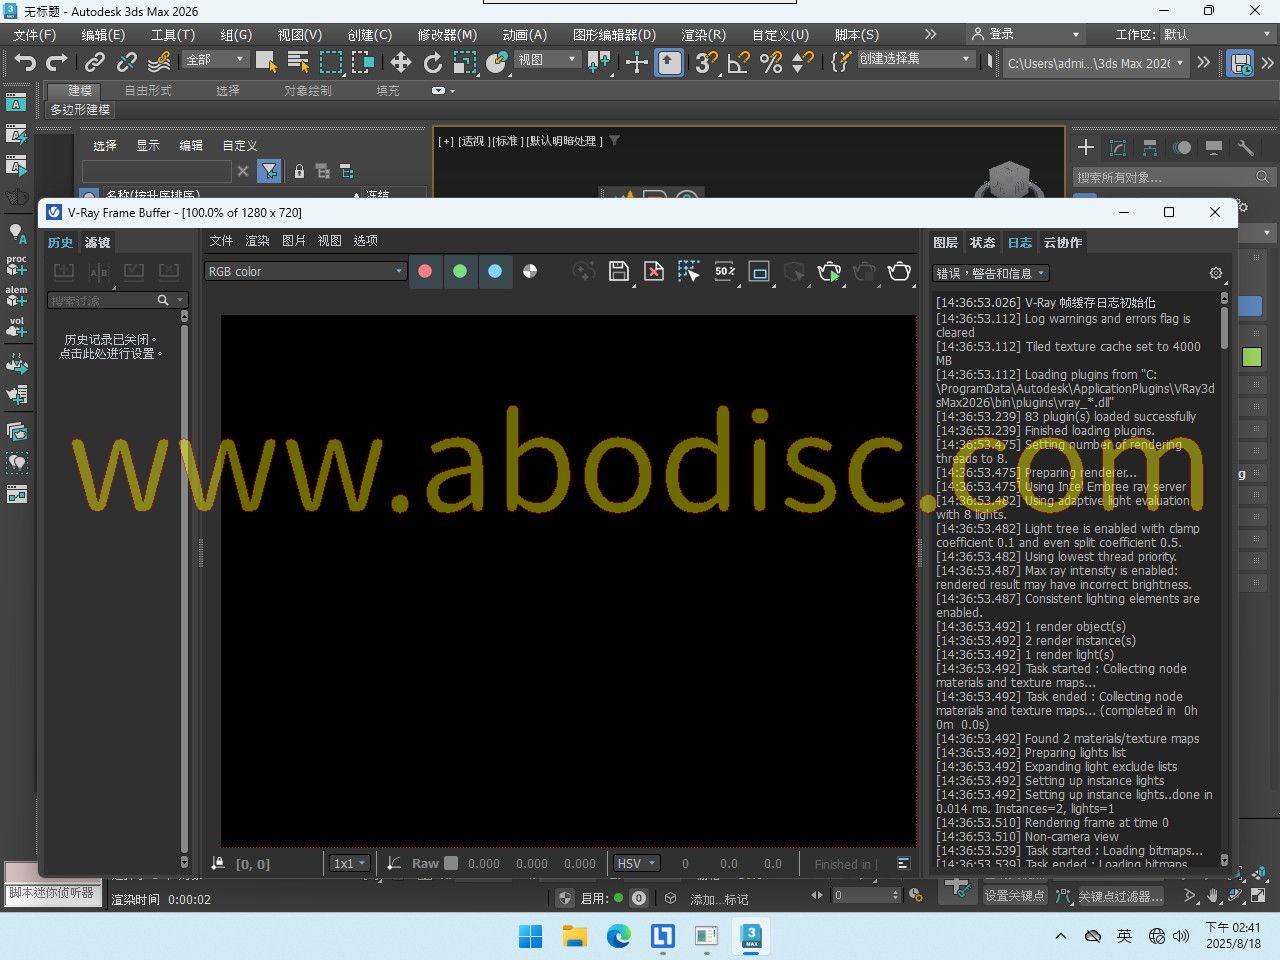Click the Undo arrow in main toolbar

click(25, 62)
